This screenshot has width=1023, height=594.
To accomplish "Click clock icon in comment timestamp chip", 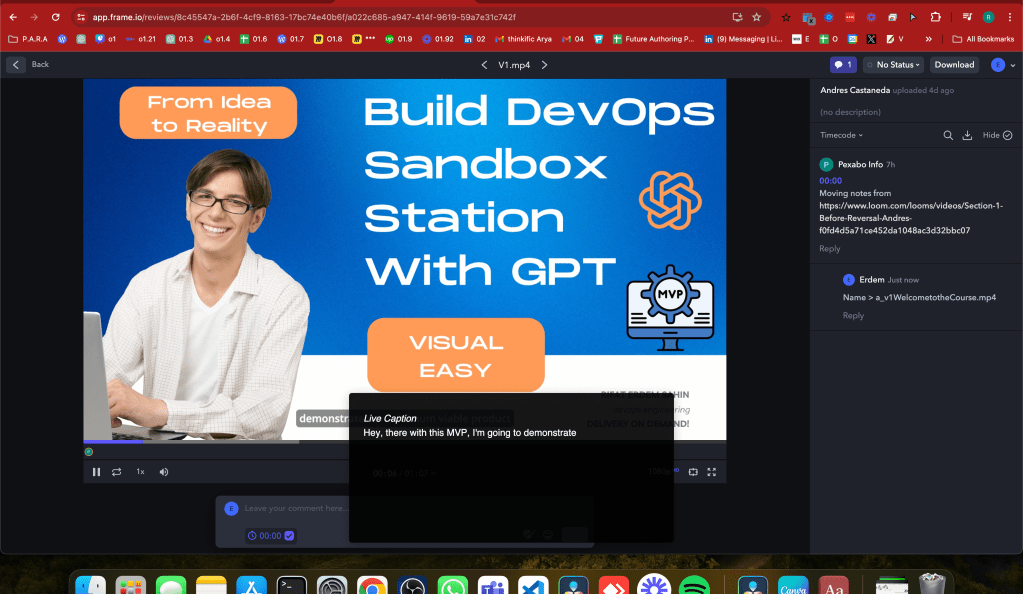I will 252,536.
